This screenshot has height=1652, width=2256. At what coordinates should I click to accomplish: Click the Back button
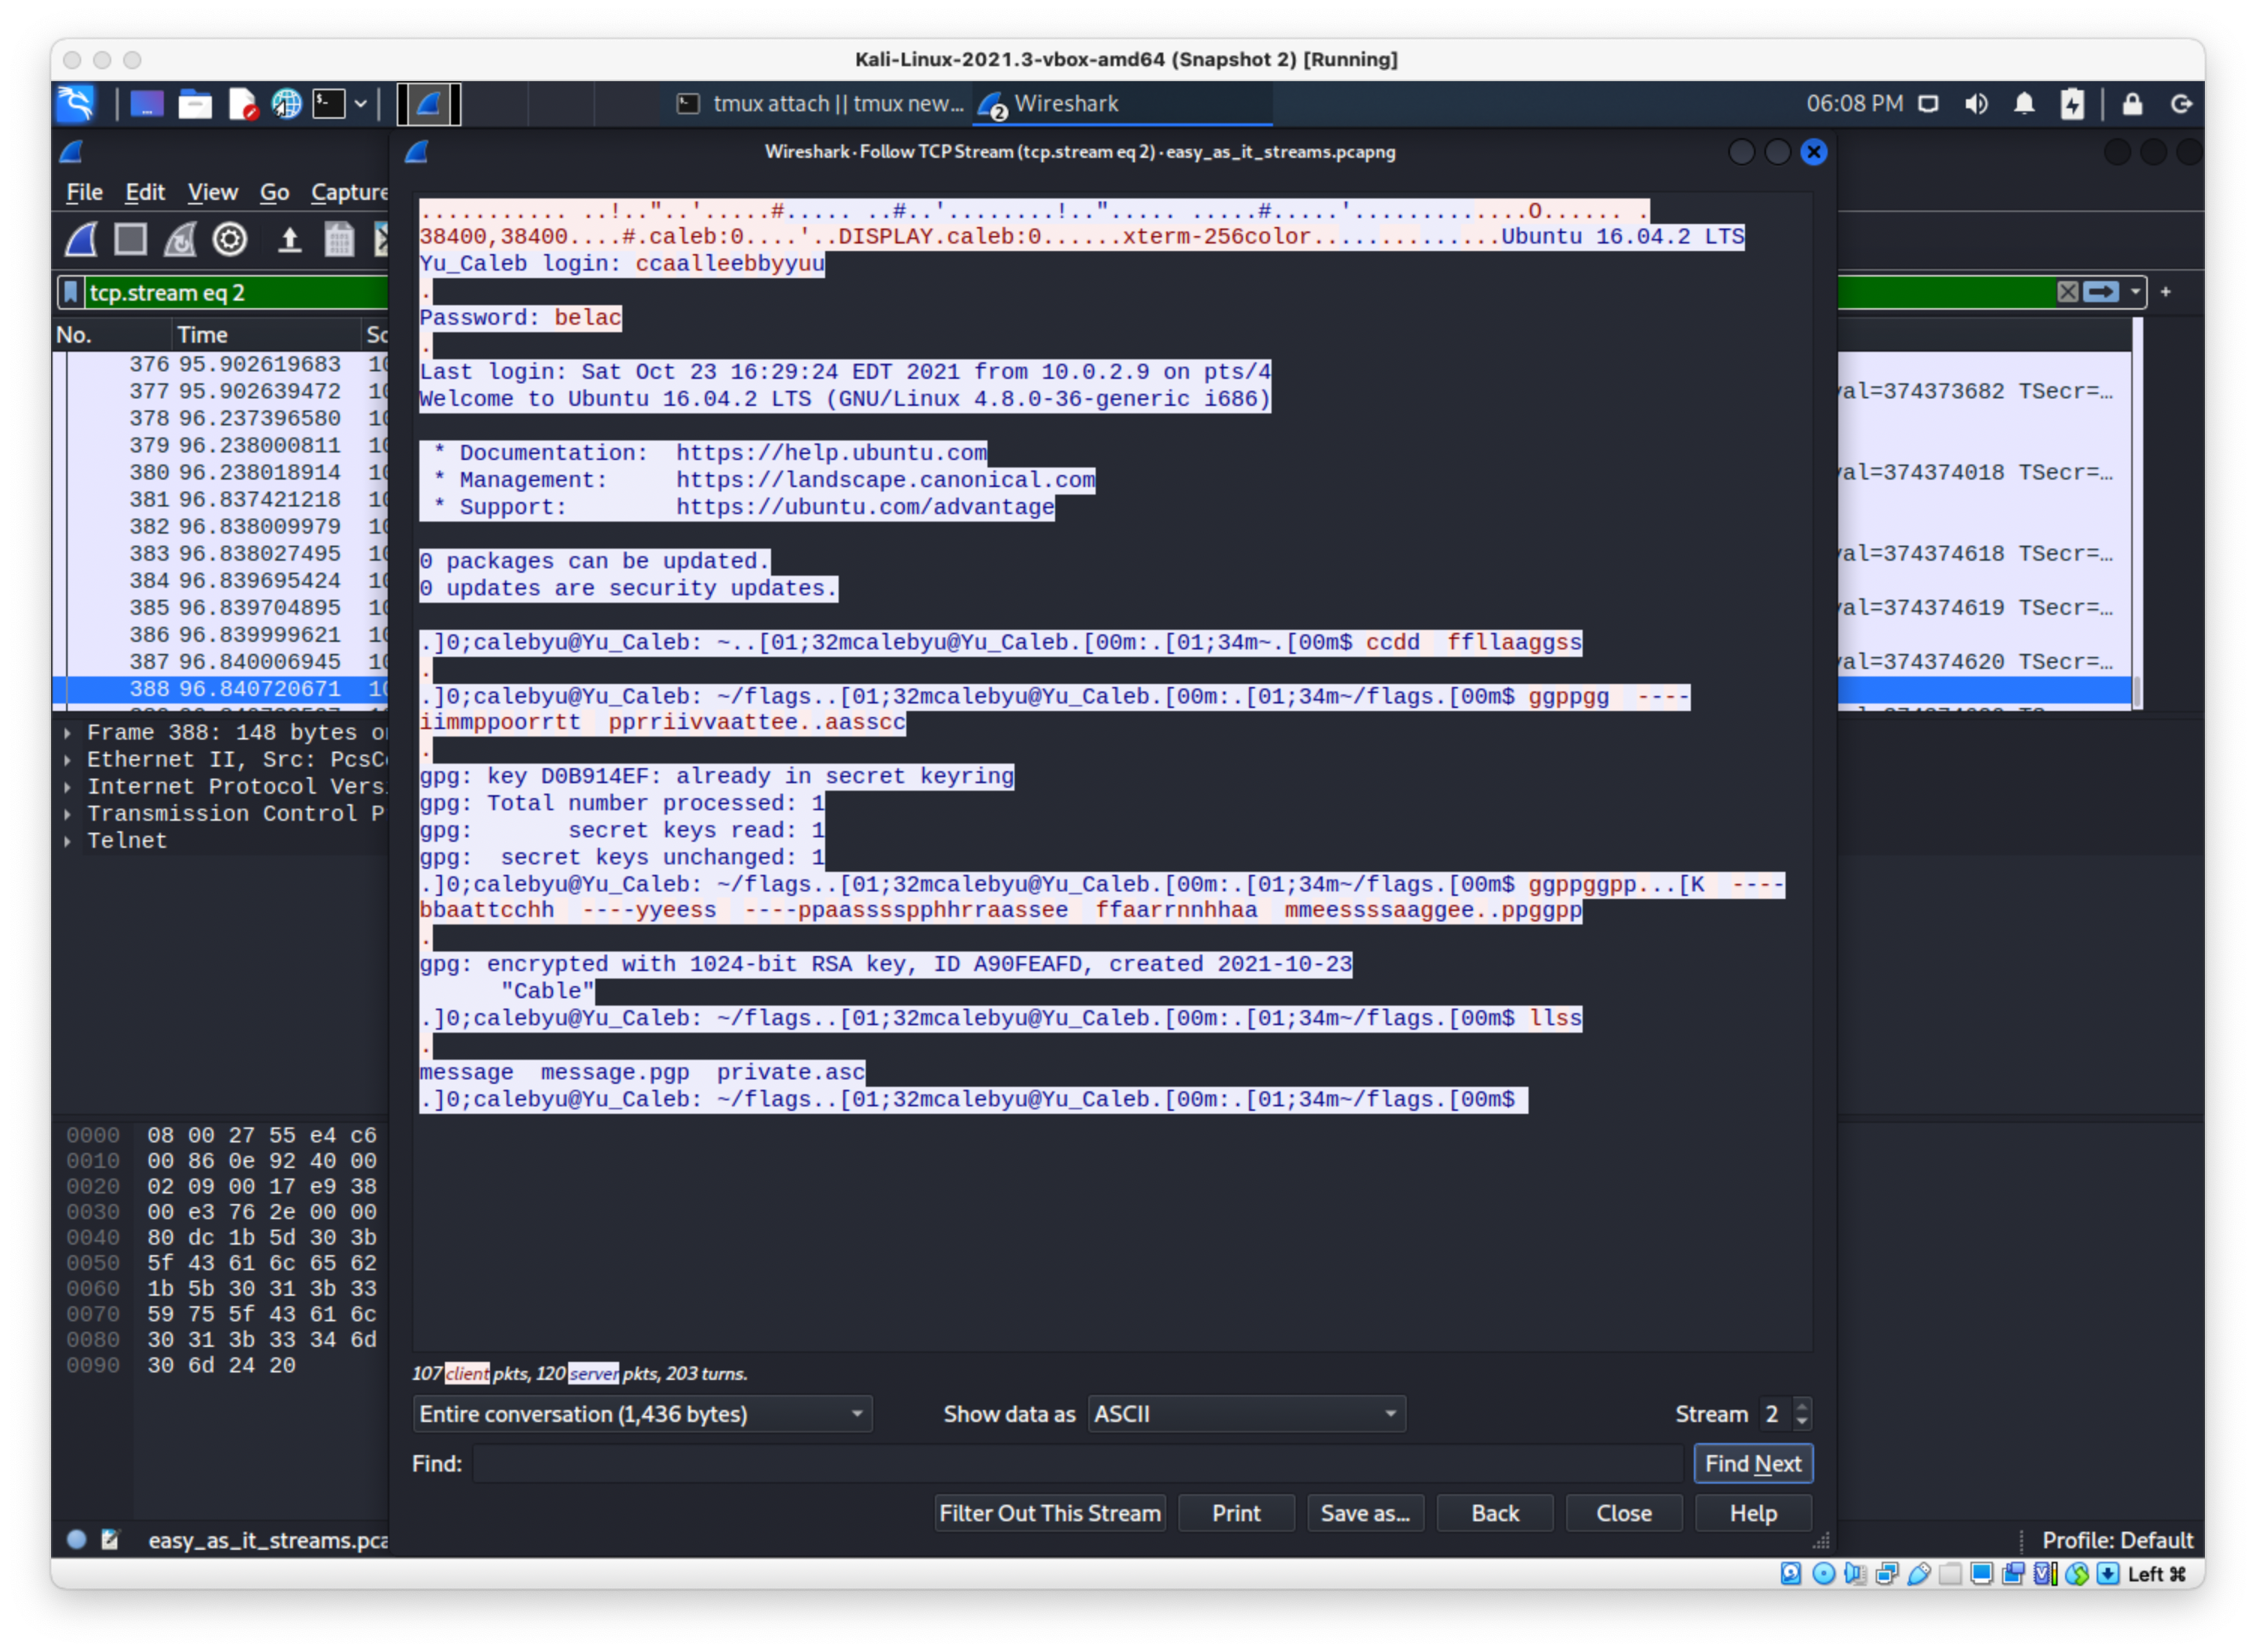pyautogui.click(x=1495, y=1514)
